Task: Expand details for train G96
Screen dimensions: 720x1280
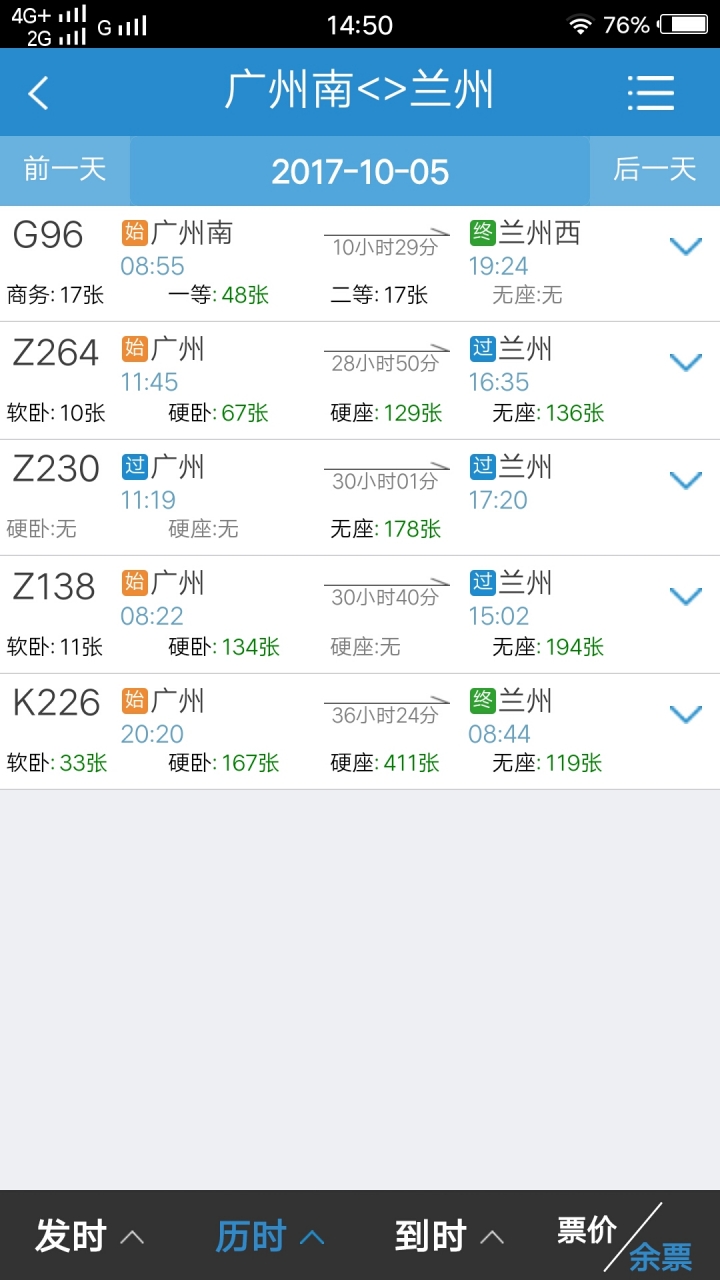Action: pyautogui.click(x=685, y=246)
